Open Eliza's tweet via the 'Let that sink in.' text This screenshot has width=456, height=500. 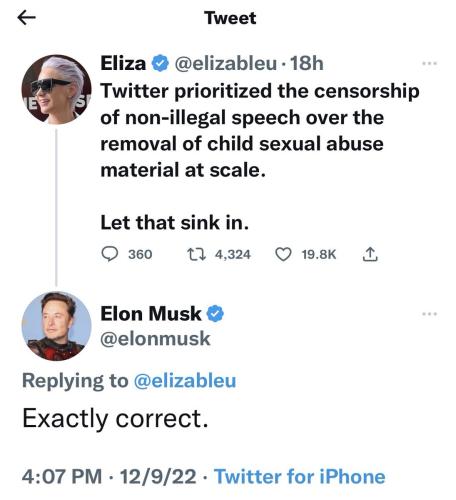[x=175, y=223]
